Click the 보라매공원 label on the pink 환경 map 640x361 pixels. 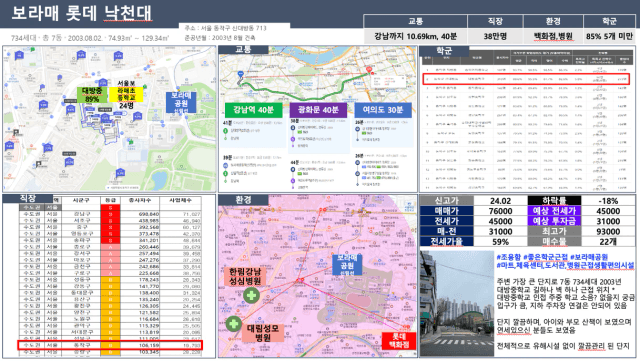click(347, 264)
